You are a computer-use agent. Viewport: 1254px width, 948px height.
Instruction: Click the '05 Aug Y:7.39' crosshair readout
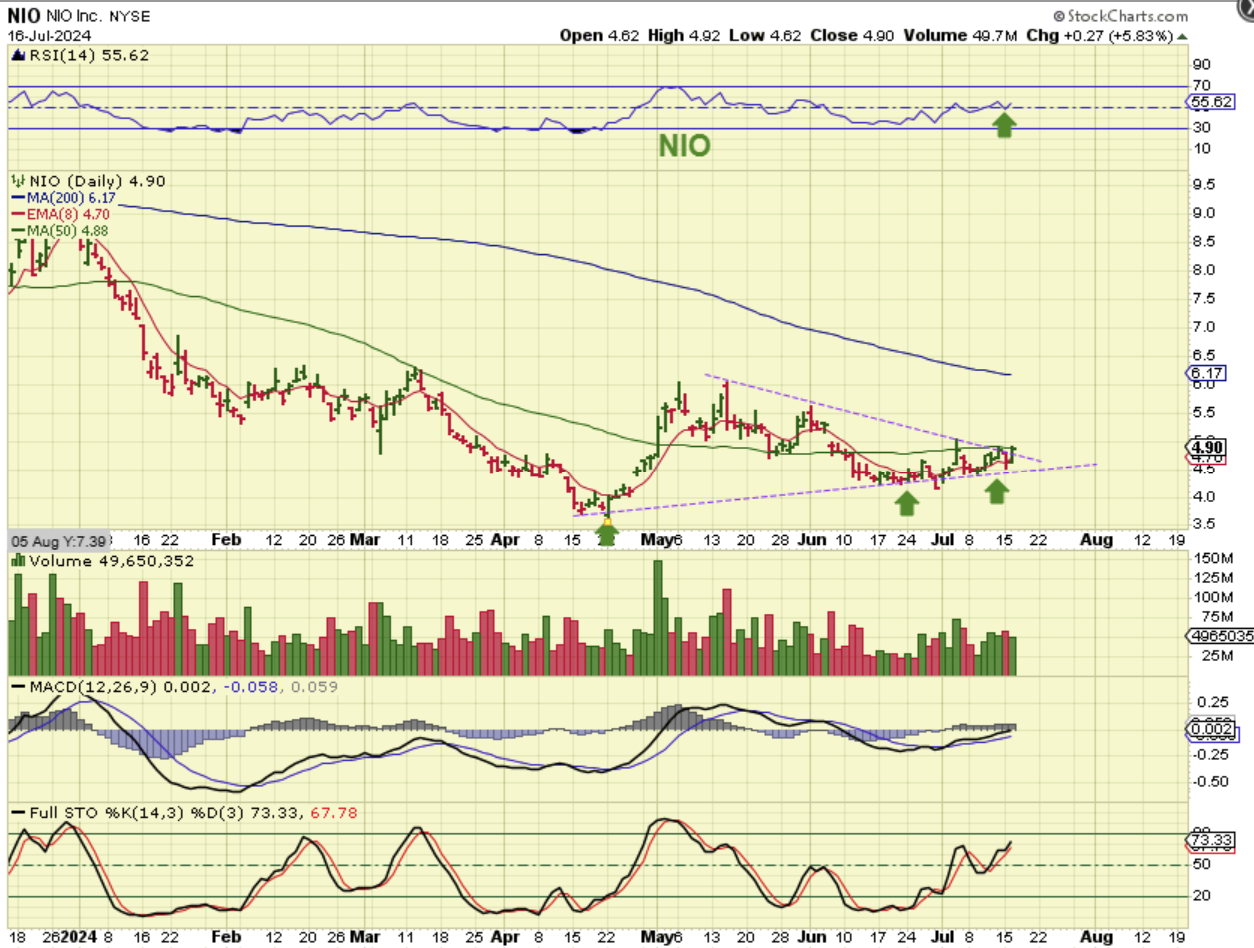(x=57, y=541)
